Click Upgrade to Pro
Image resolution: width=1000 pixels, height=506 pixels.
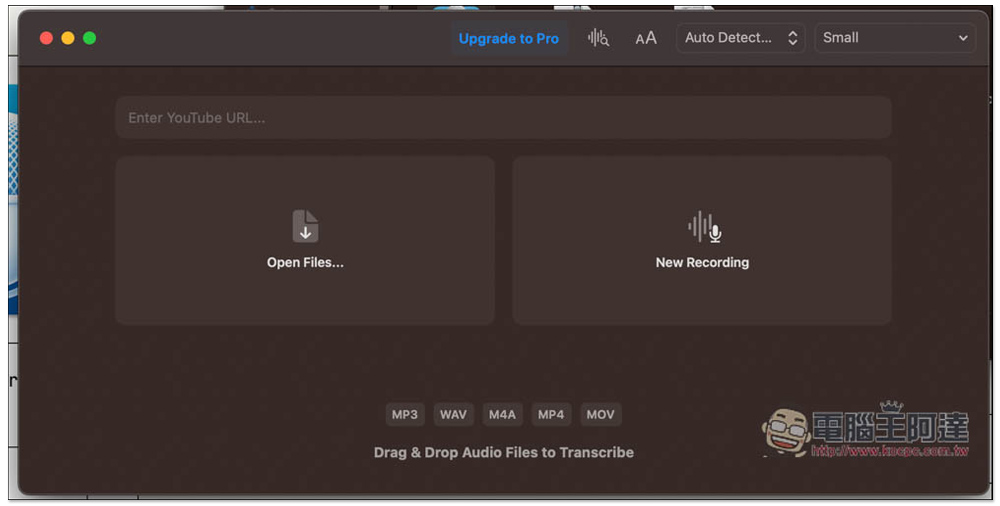click(x=508, y=38)
